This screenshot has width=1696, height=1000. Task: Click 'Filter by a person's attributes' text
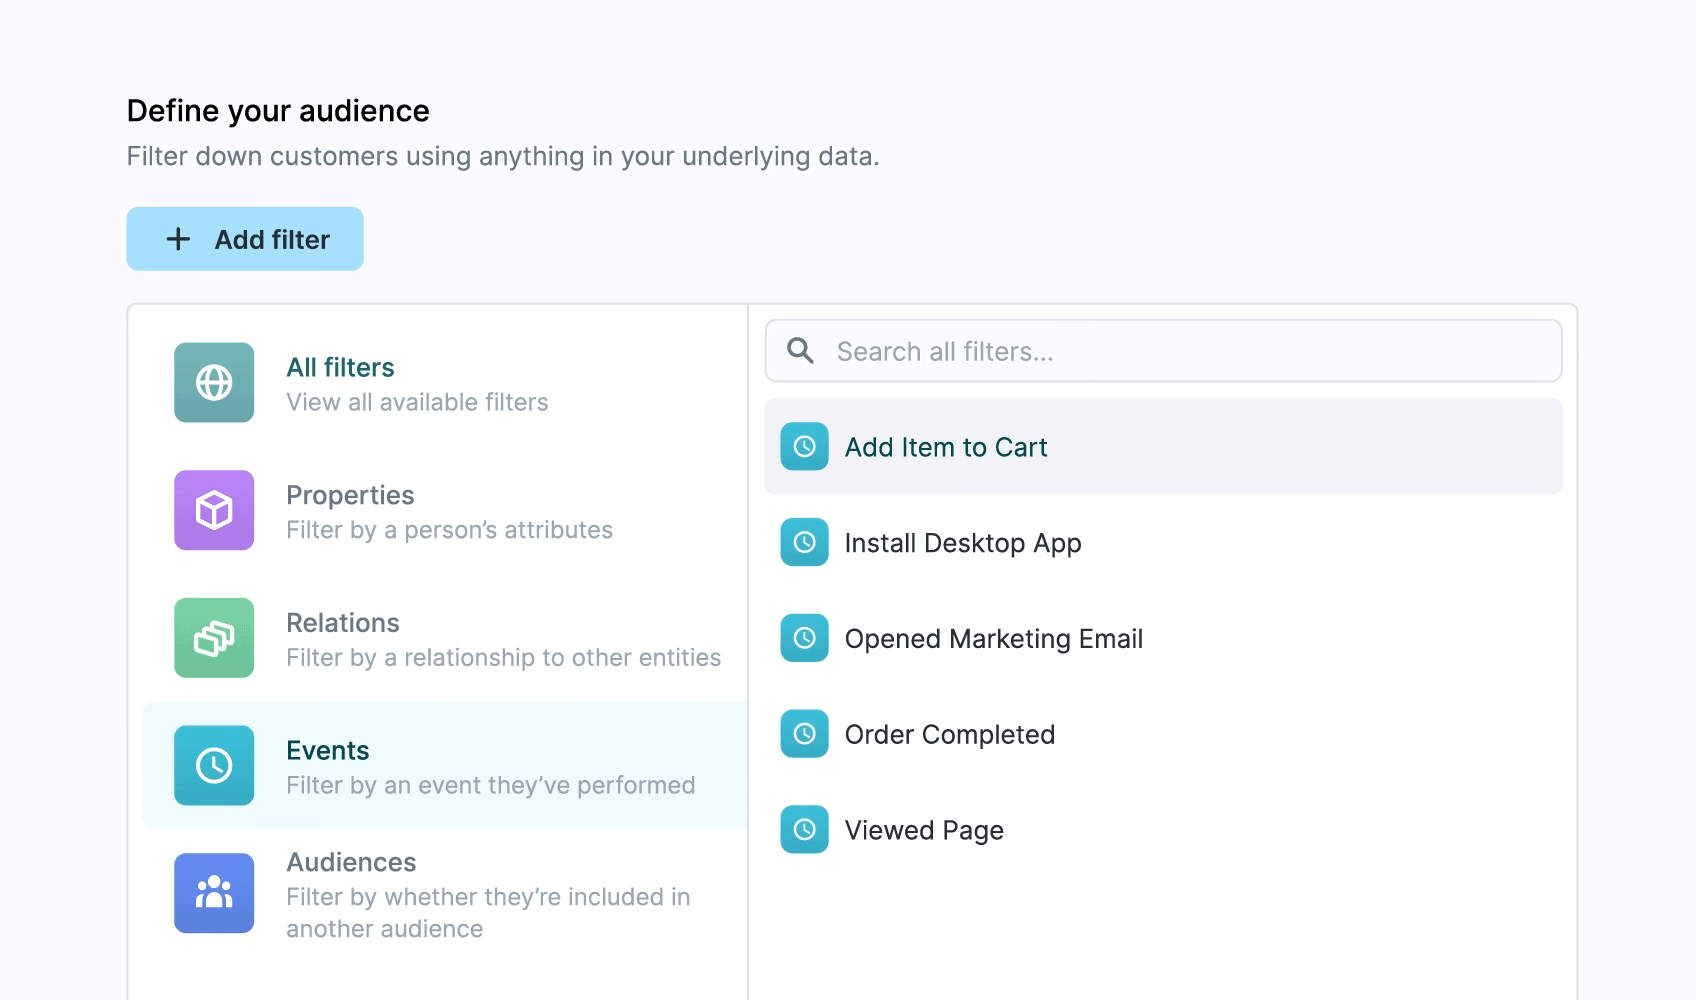click(x=449, y=530)
